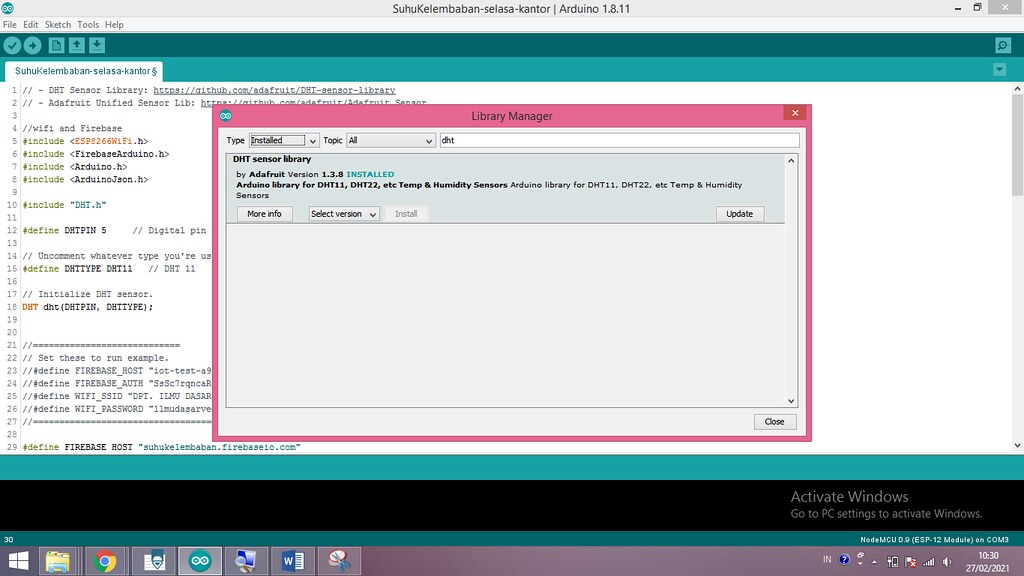Image resolution: width=1024 pixels, height=576 pixels.
Task: Click the network signal tray icon
Action: (929, 562)
